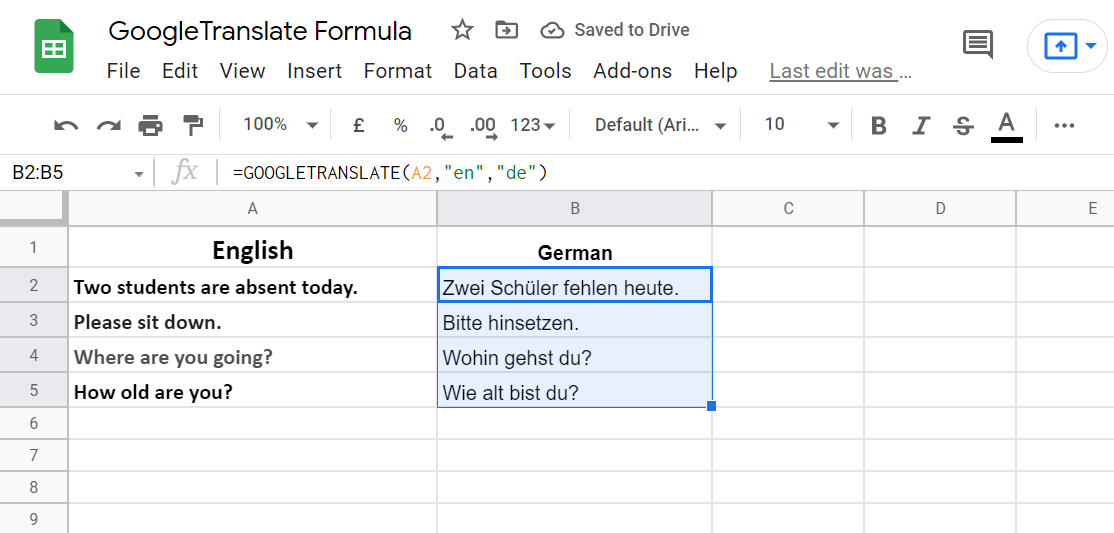Click the undo arrow icon
The image size is (1114, 533).
66,126
